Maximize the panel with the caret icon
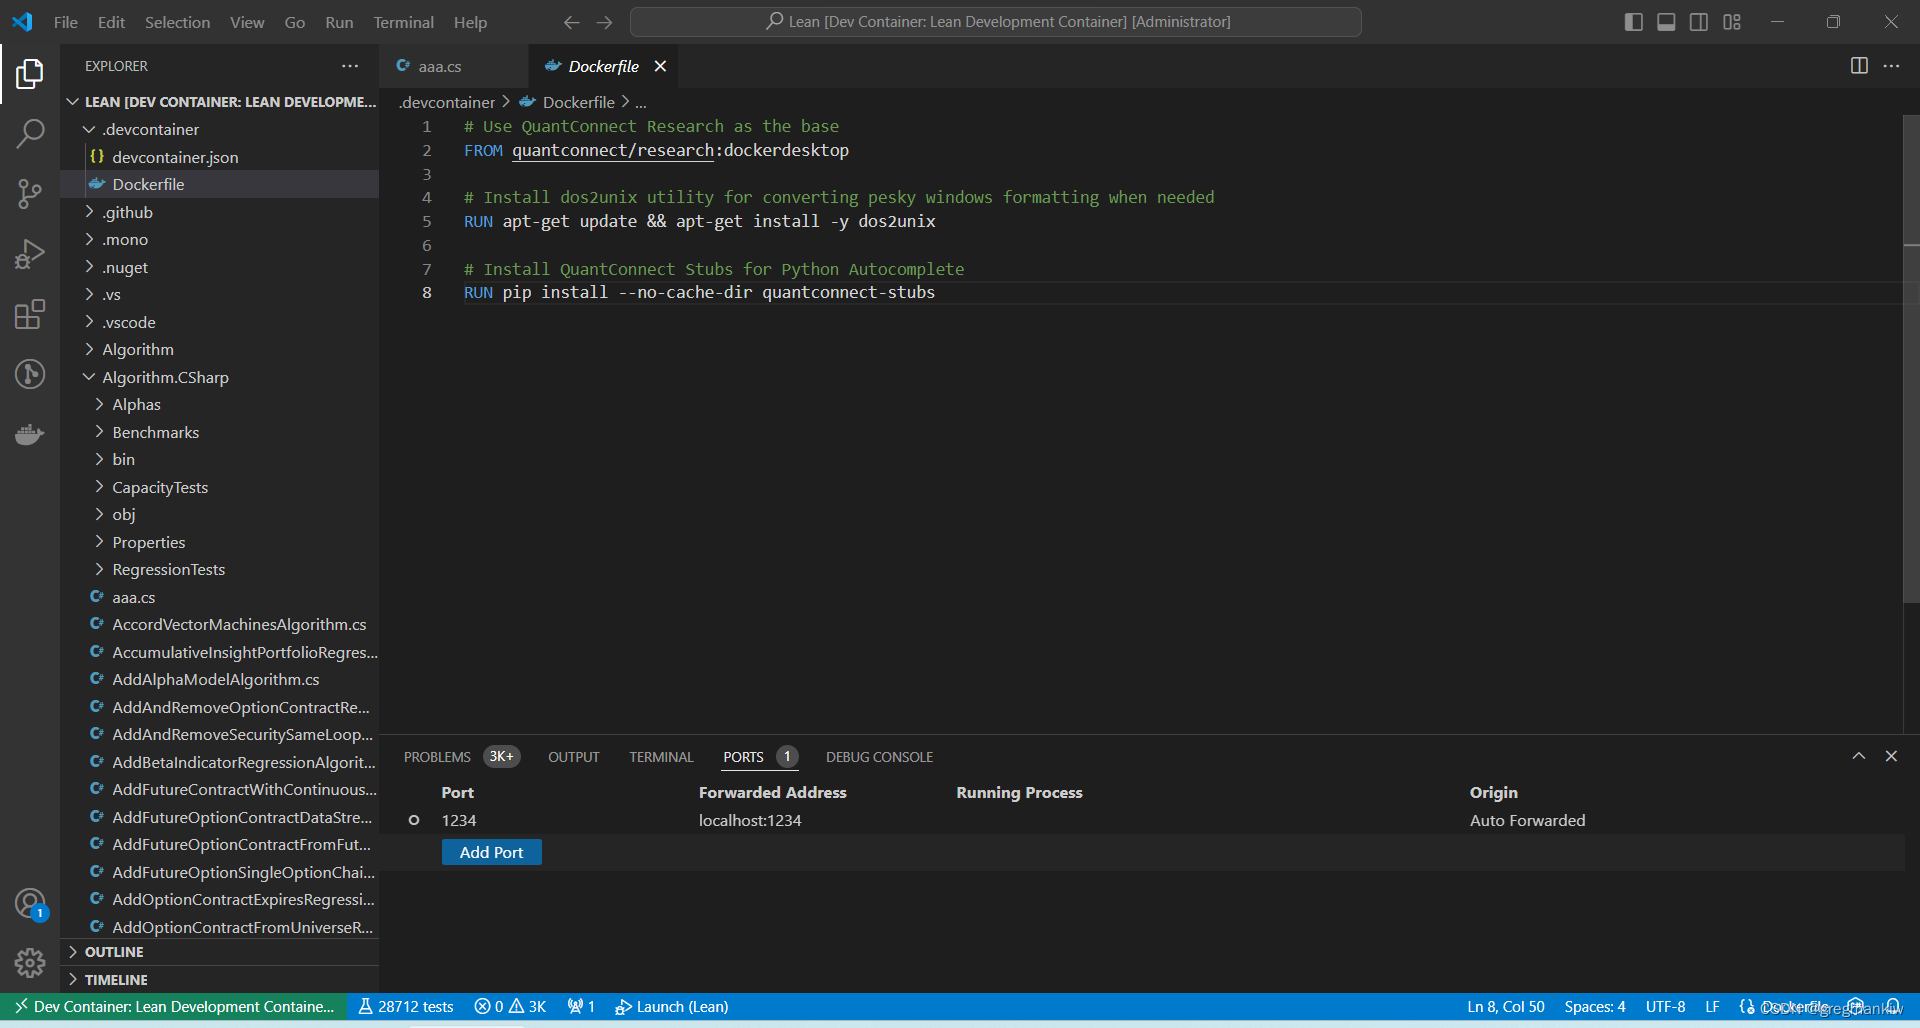1920x1028 pixels. (x=1858, y=756)
